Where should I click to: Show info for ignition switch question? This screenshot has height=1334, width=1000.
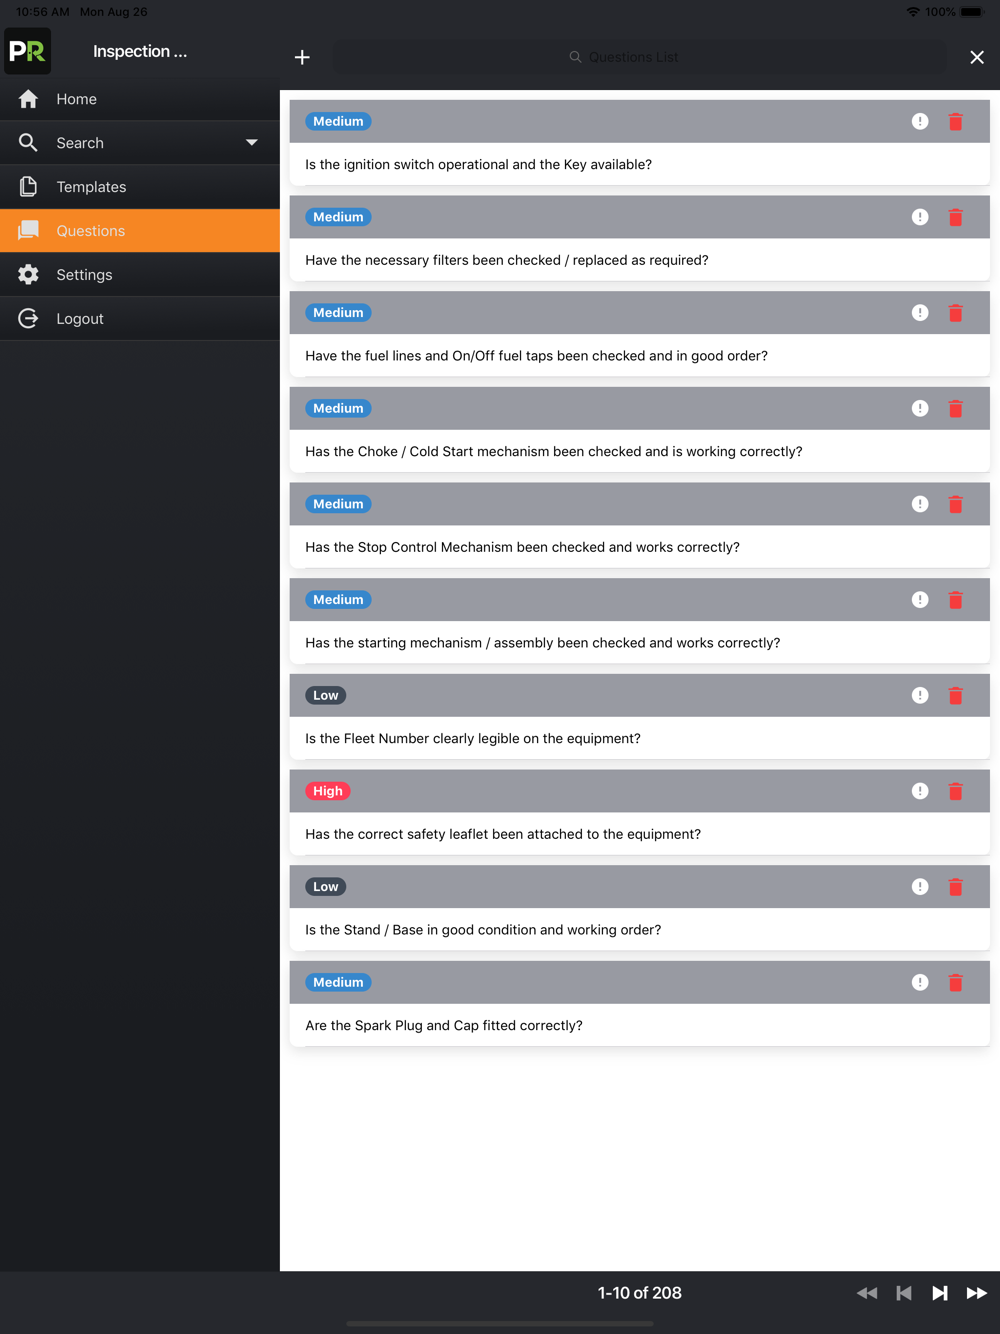[920, 122]
